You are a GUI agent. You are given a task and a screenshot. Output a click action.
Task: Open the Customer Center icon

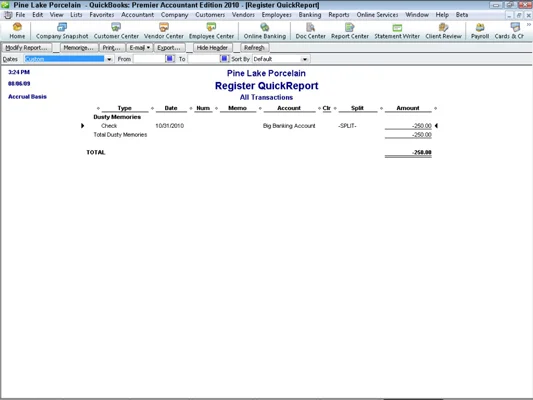116,31
